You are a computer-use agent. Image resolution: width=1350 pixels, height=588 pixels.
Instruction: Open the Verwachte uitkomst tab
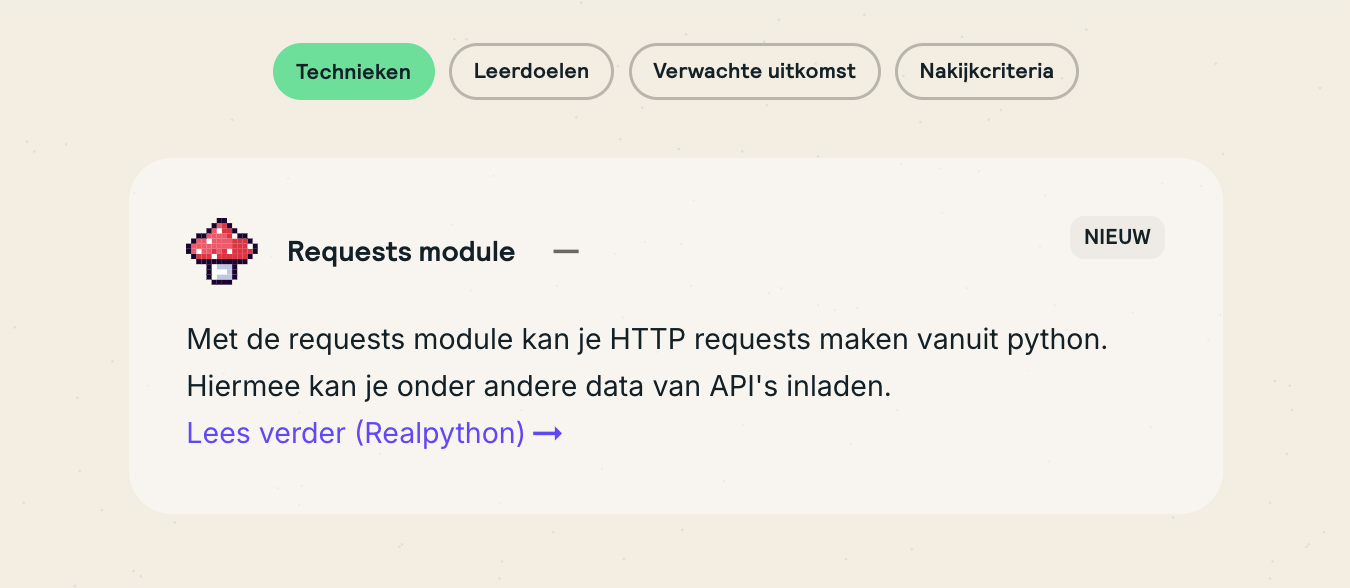pos(754,72)
